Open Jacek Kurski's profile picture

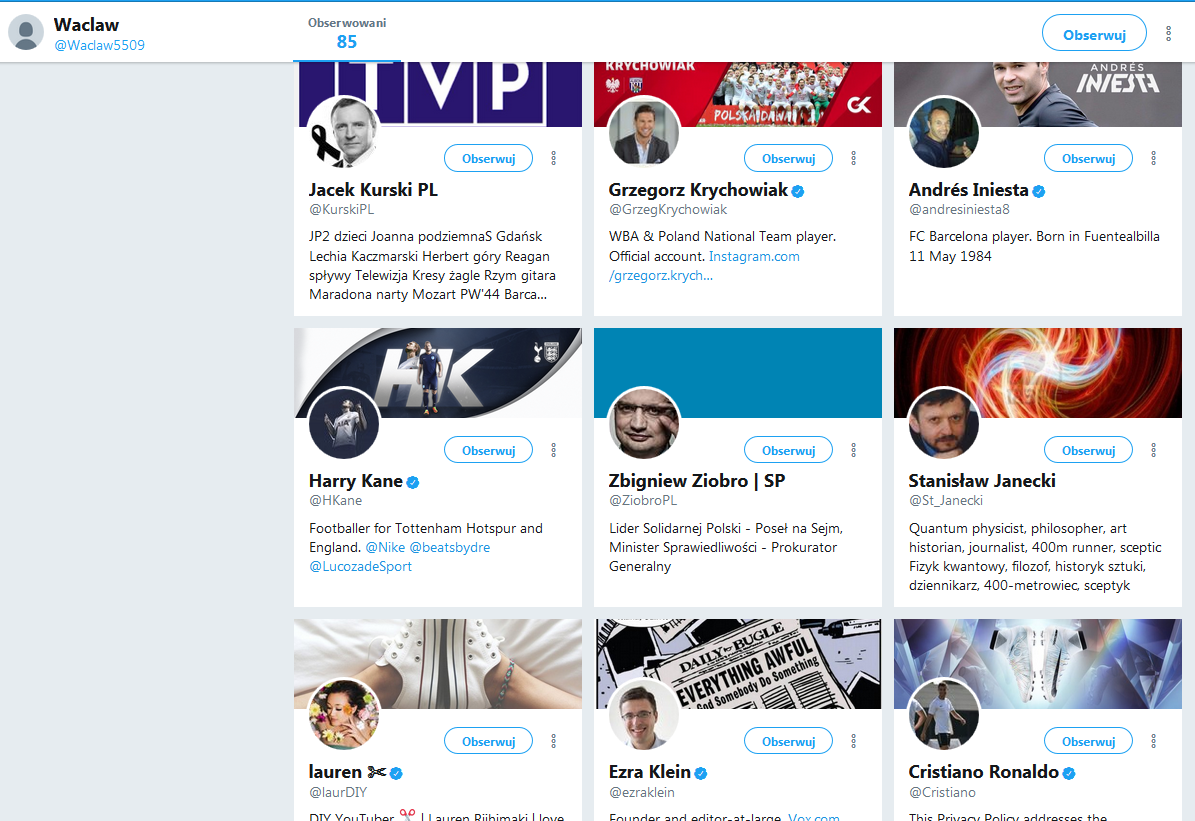344,132
